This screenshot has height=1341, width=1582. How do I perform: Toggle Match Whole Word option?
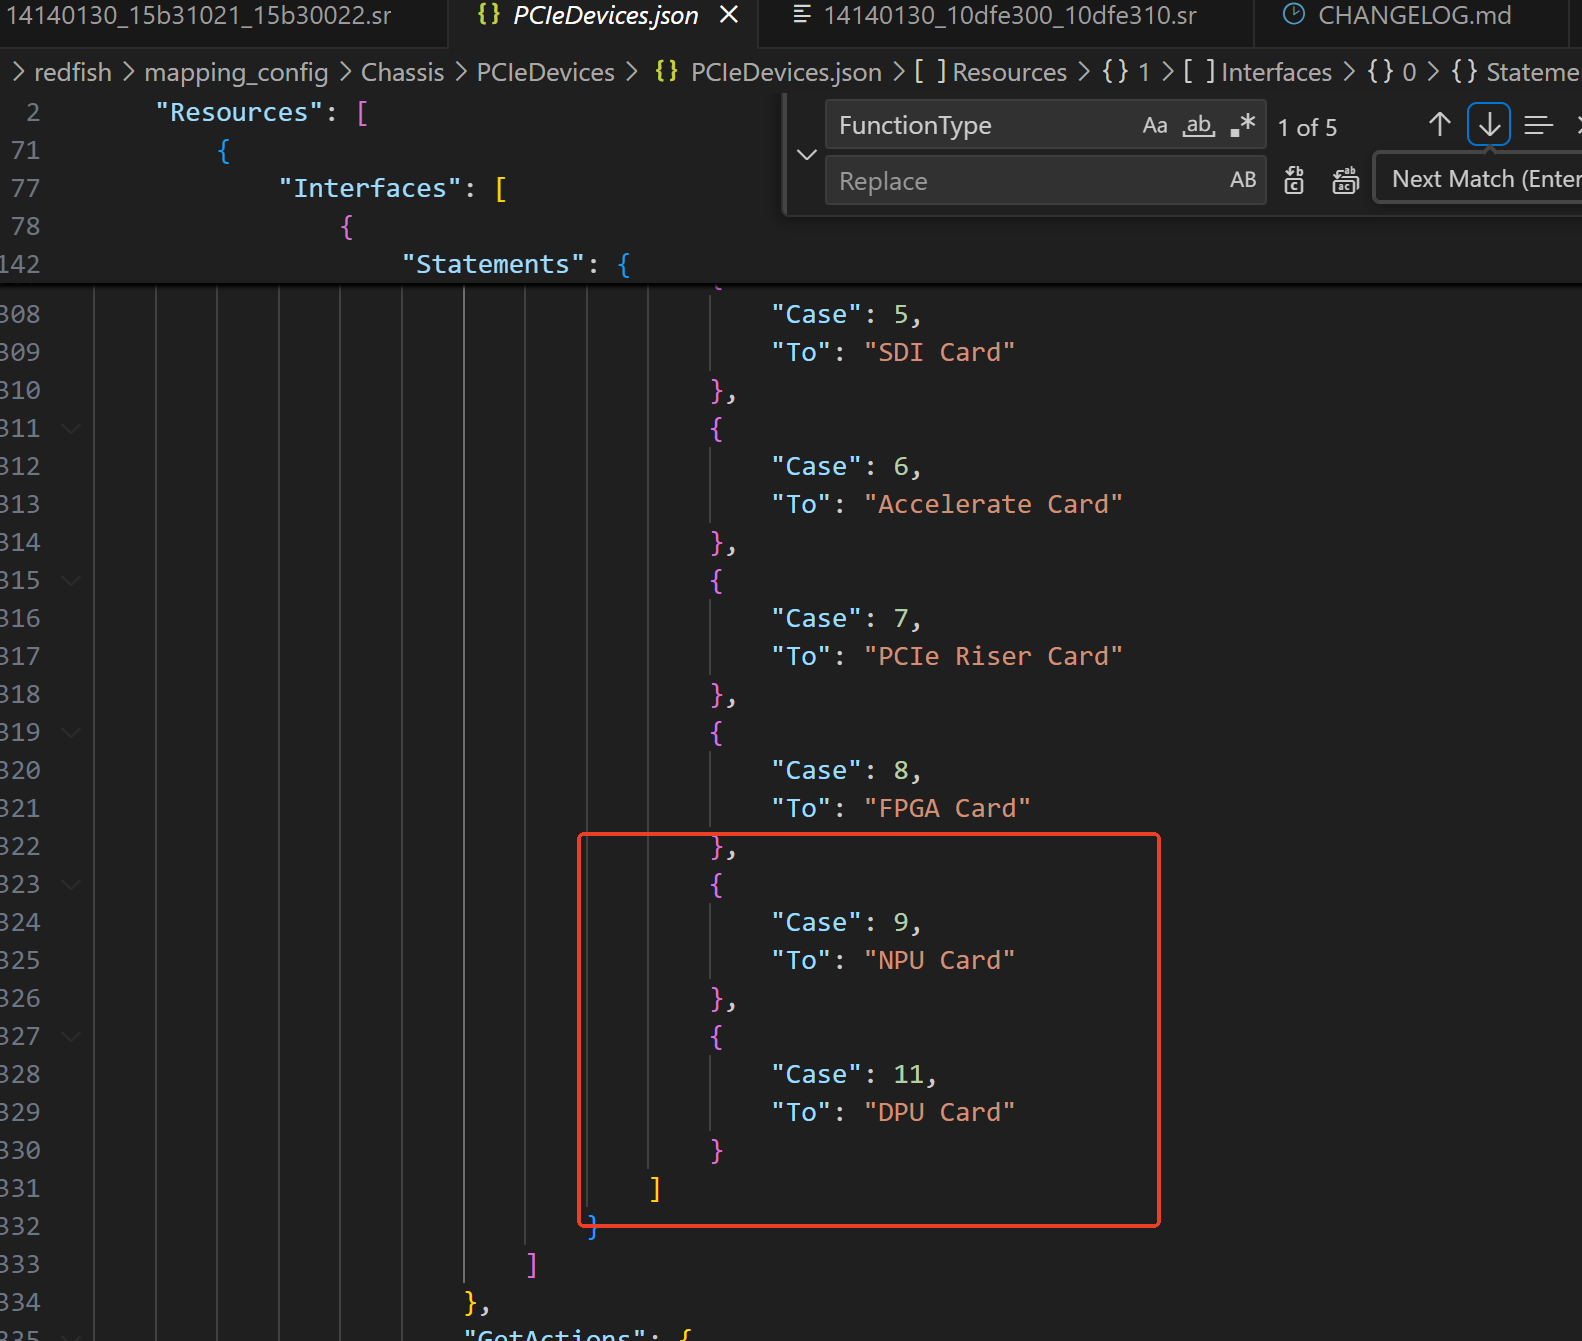[x=1199, y=125]
